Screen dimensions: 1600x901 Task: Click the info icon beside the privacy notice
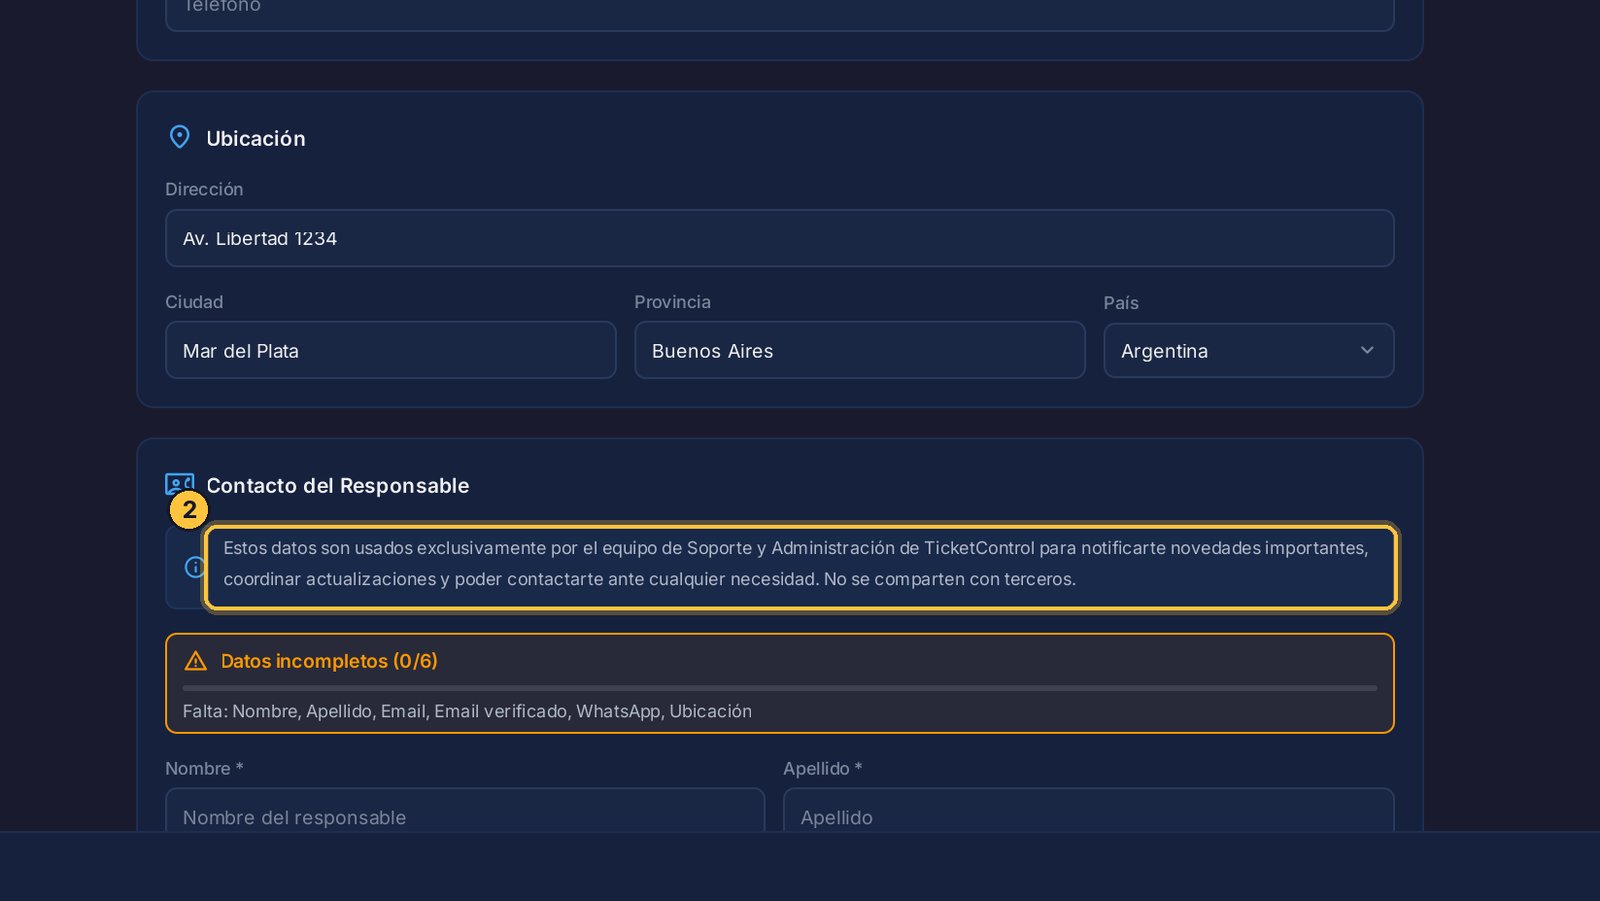tap(194, 567)
